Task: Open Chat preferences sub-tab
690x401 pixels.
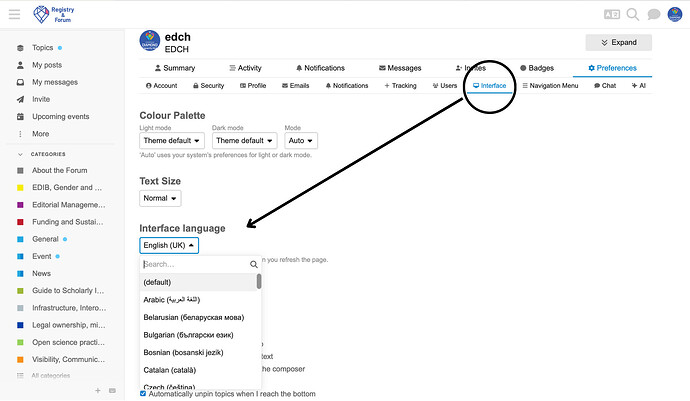Action: (x=605, y=85)
